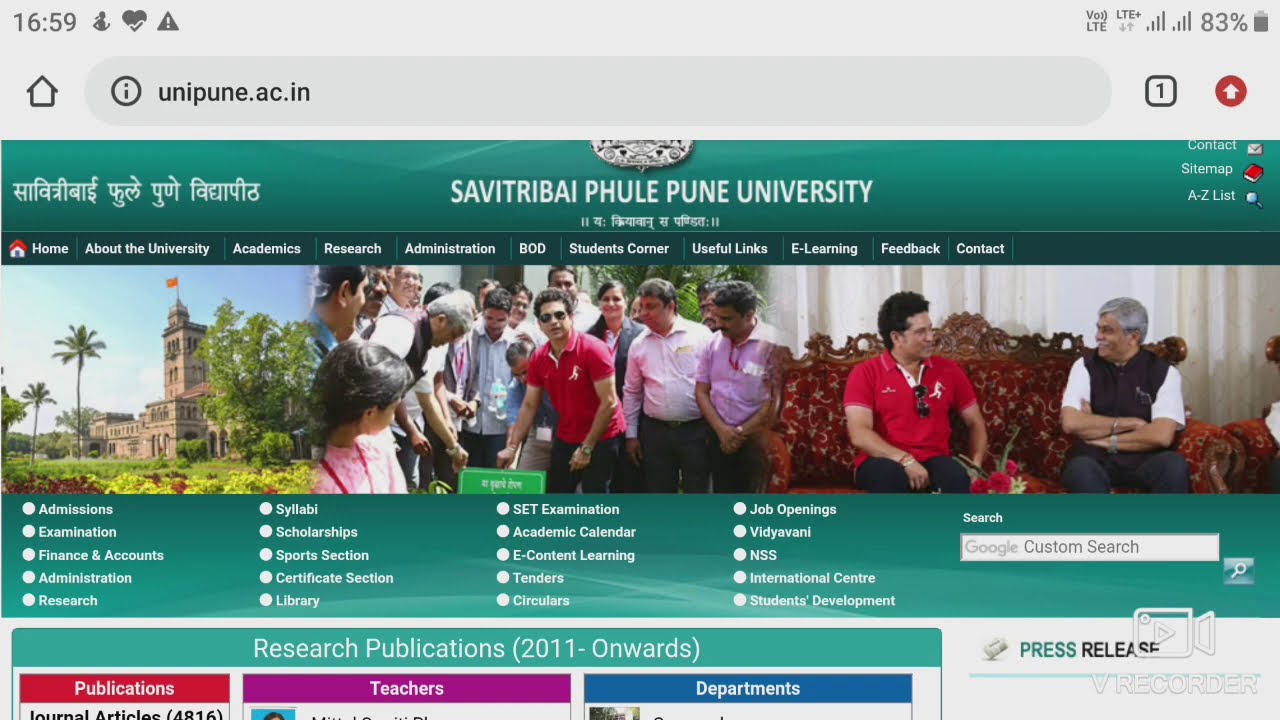Open the Research menu in navbar

click(353, 249)
